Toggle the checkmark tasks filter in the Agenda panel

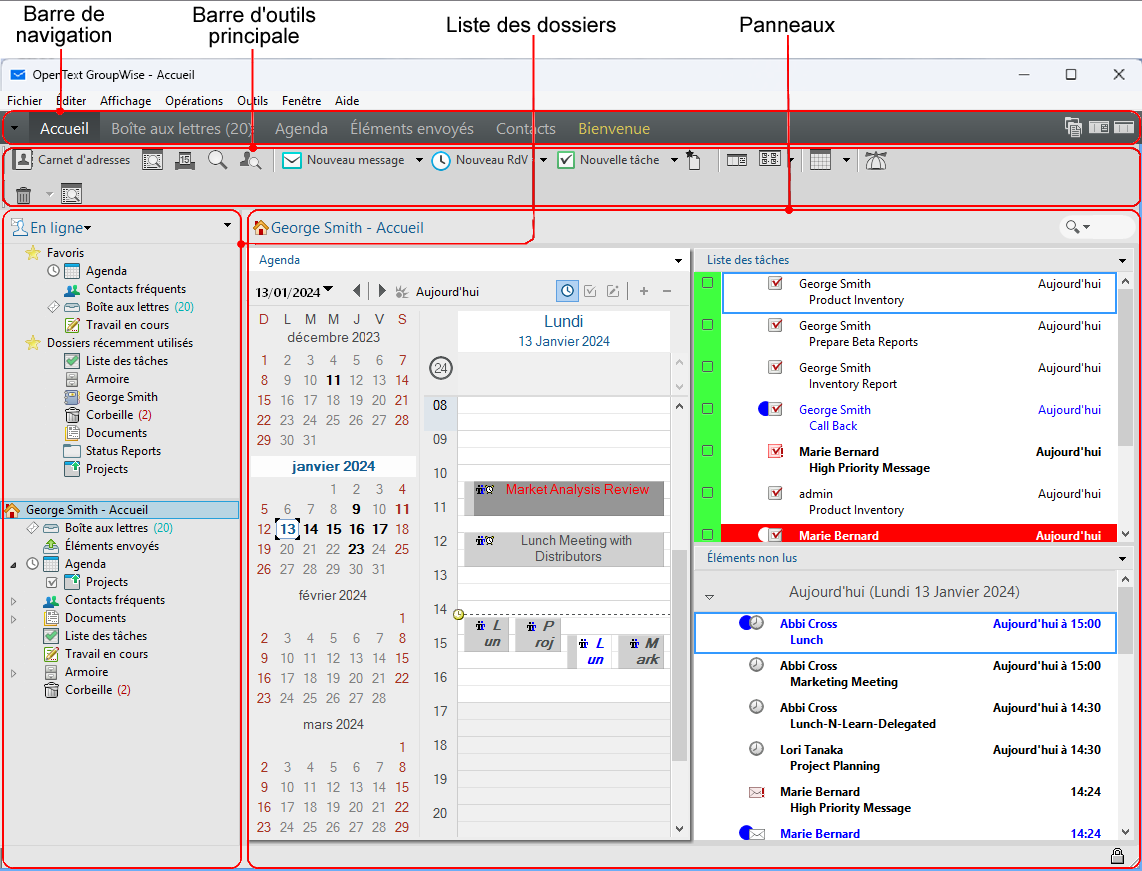click(591, 291)
